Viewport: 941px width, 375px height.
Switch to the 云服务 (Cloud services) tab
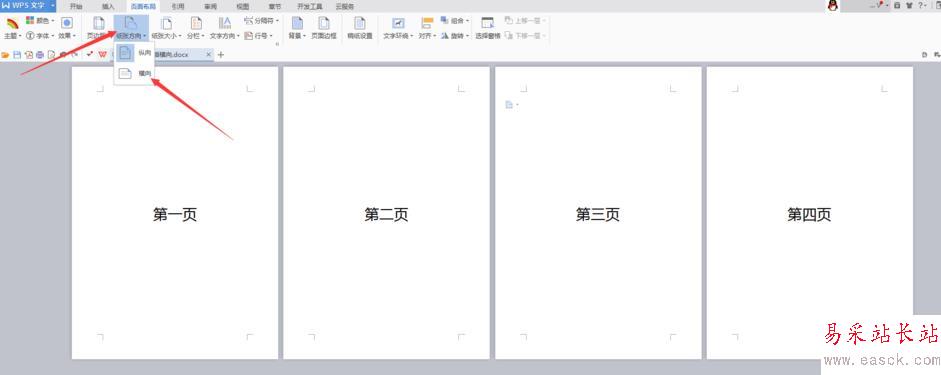tap(344, 7)
